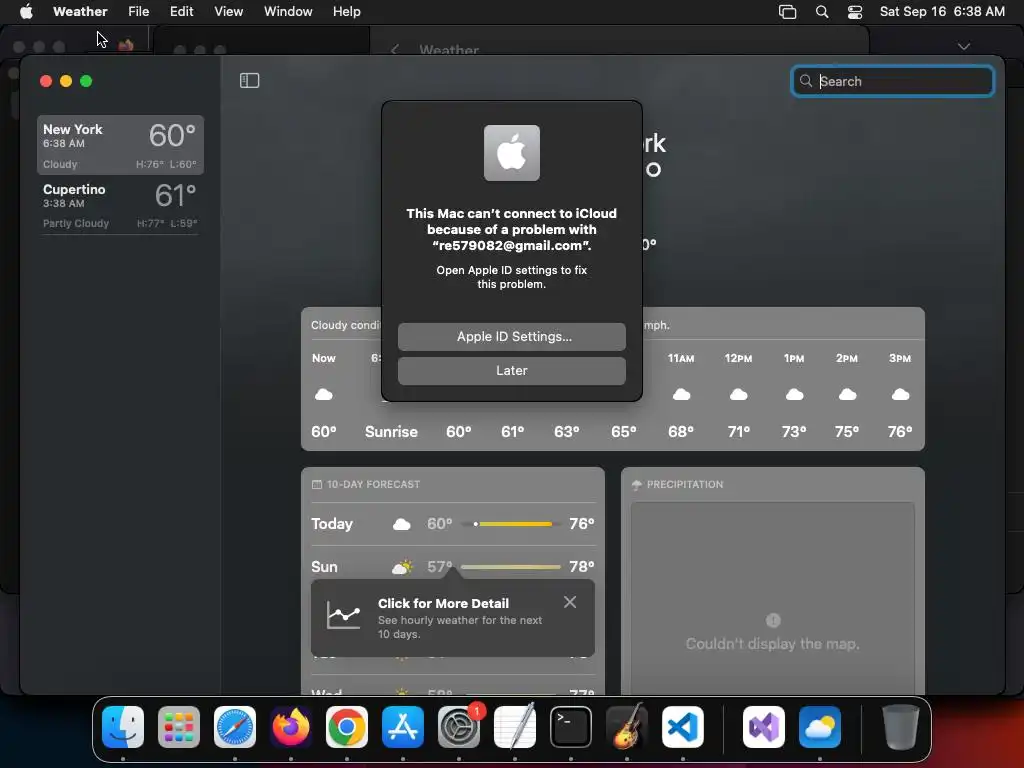Open Finder from the Dock

point(123,727)
